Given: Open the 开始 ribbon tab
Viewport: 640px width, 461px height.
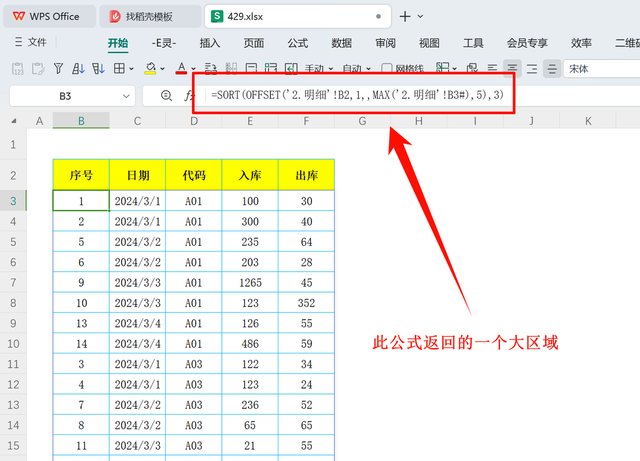Looking at the screenshot, I should 118,43.
